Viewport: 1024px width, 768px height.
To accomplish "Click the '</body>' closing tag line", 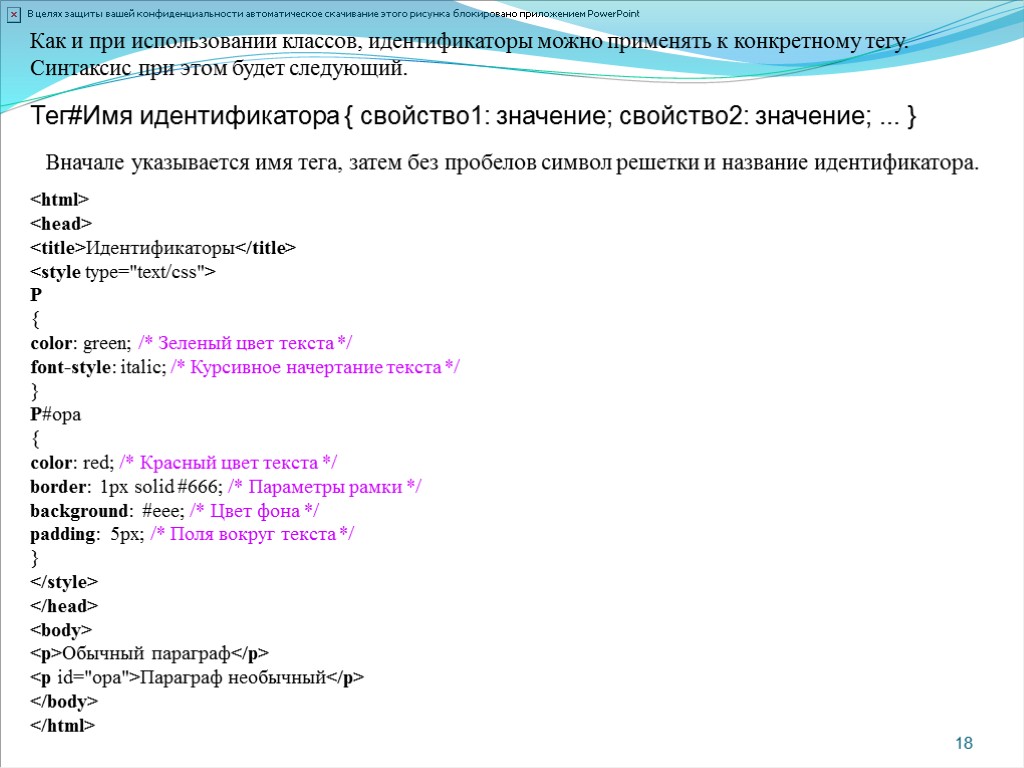I will (x=64, y=701).
